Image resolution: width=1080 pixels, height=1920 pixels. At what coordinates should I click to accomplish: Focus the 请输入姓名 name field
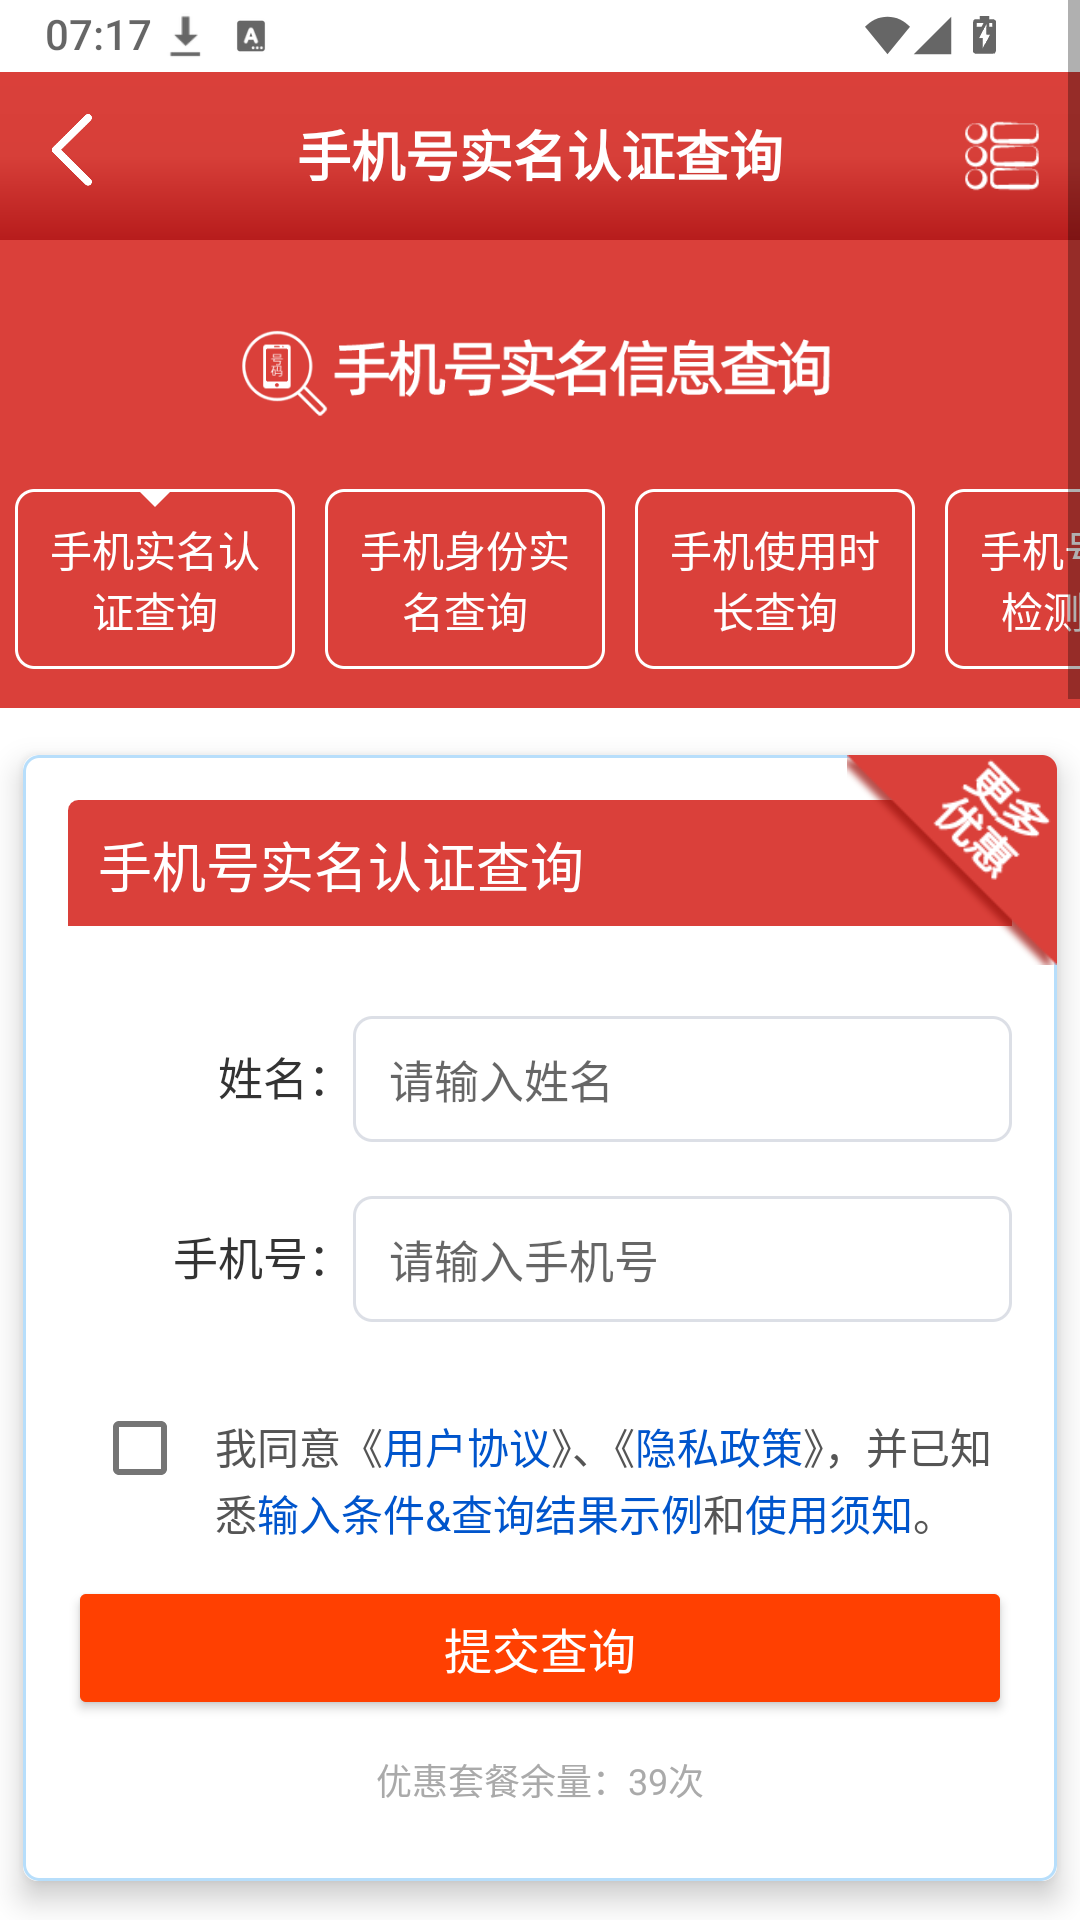coord(682,1079)
